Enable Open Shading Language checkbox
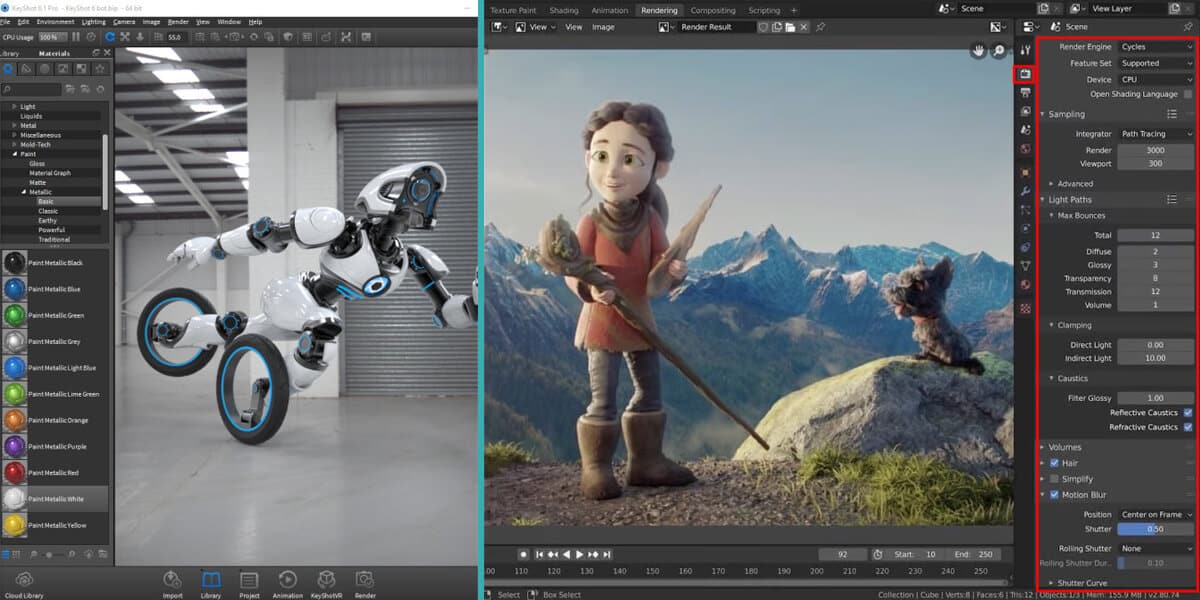1200x600 pixels. pos(1188,94)
